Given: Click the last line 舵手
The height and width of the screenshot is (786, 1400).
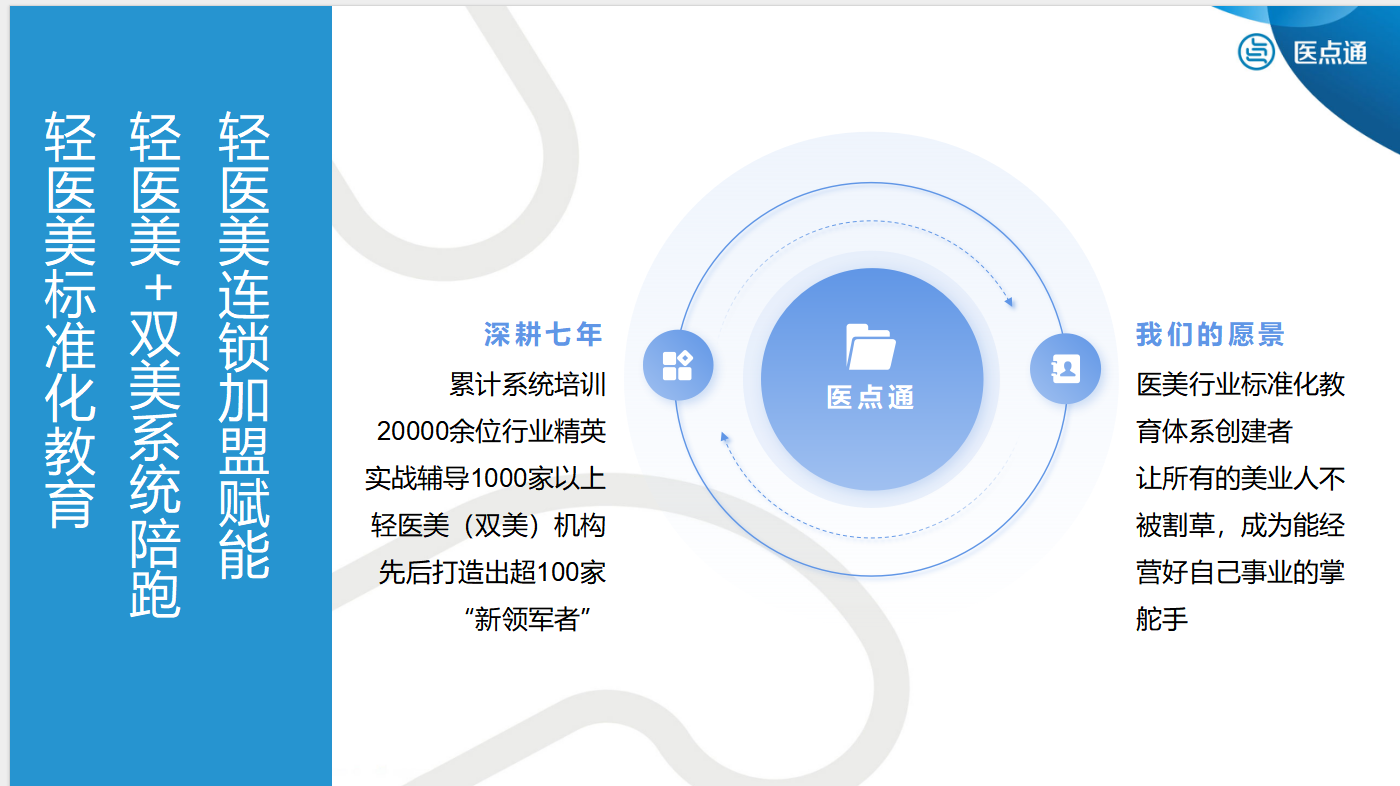Looking at the screenshot, I should click(x=1162, y=619).
